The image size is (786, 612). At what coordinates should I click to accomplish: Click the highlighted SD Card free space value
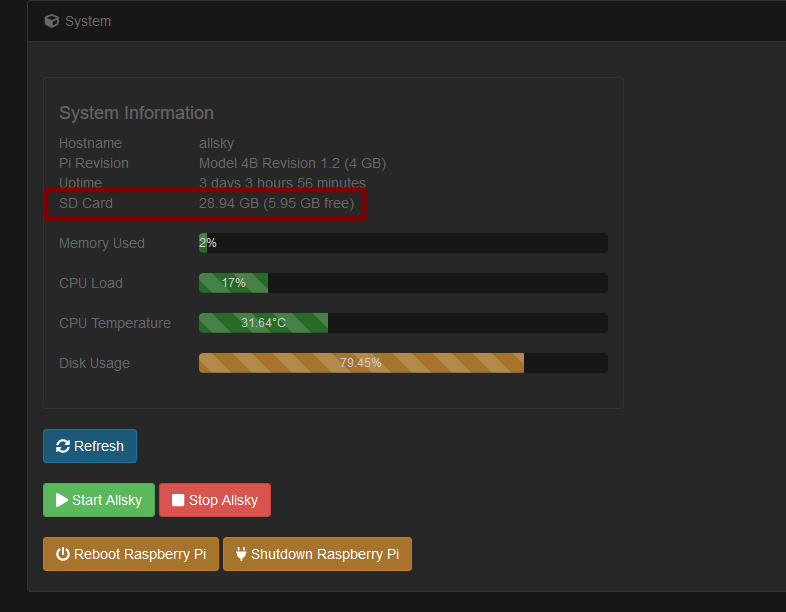pyautogui.click(x=276, y=203)
